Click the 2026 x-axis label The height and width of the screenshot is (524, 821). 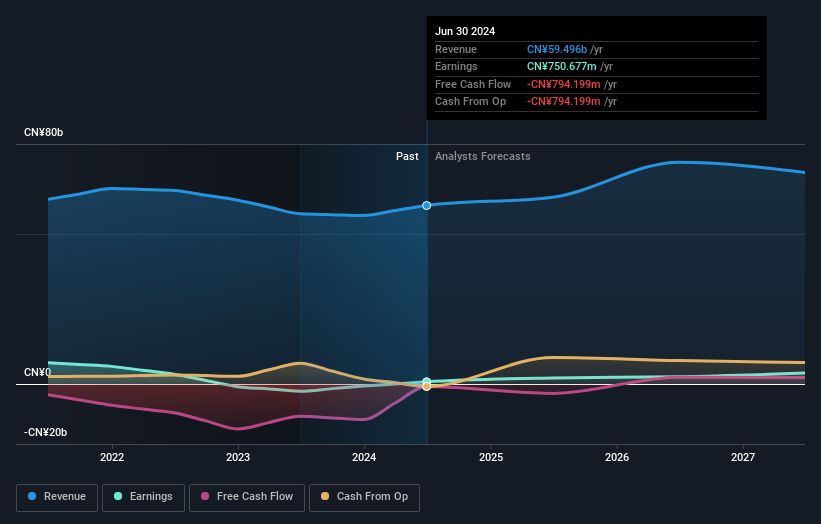tap(617, 458)
